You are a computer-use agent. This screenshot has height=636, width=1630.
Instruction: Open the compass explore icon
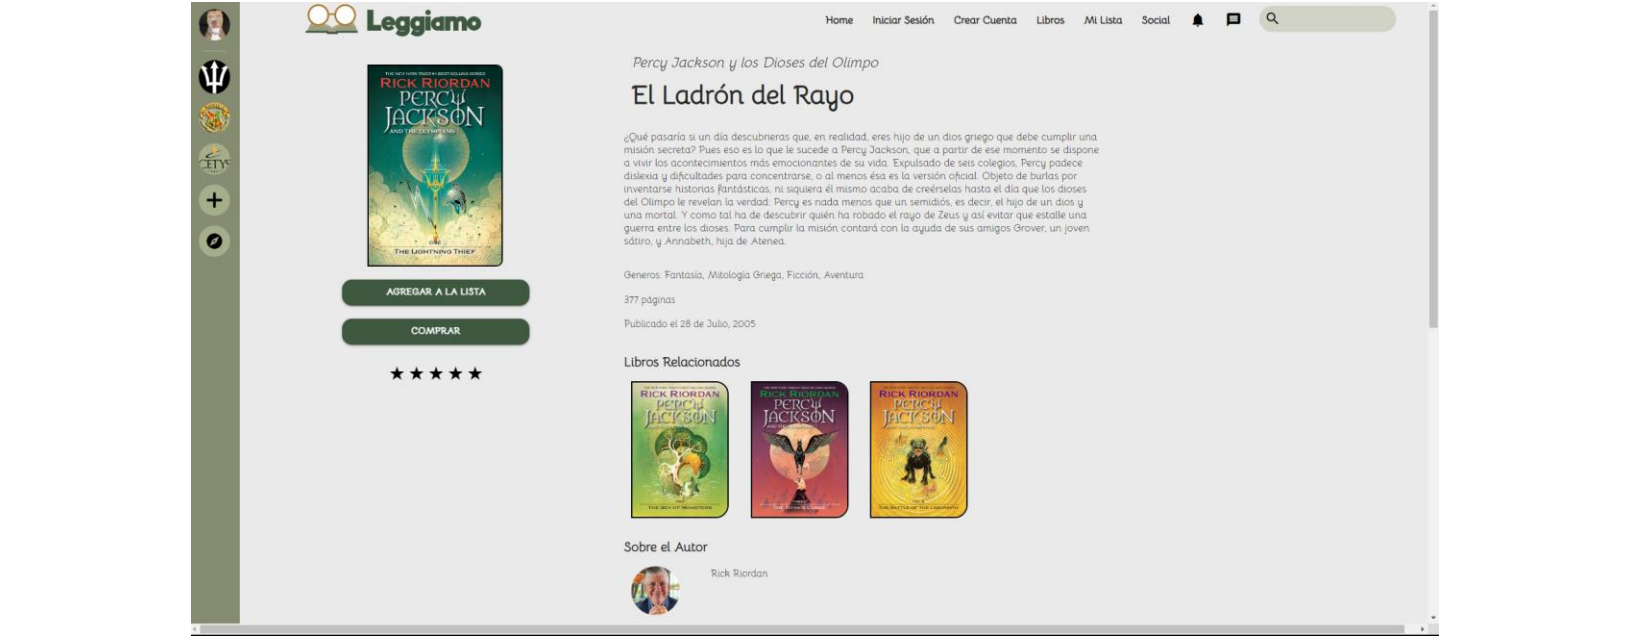tap(214, 241)
